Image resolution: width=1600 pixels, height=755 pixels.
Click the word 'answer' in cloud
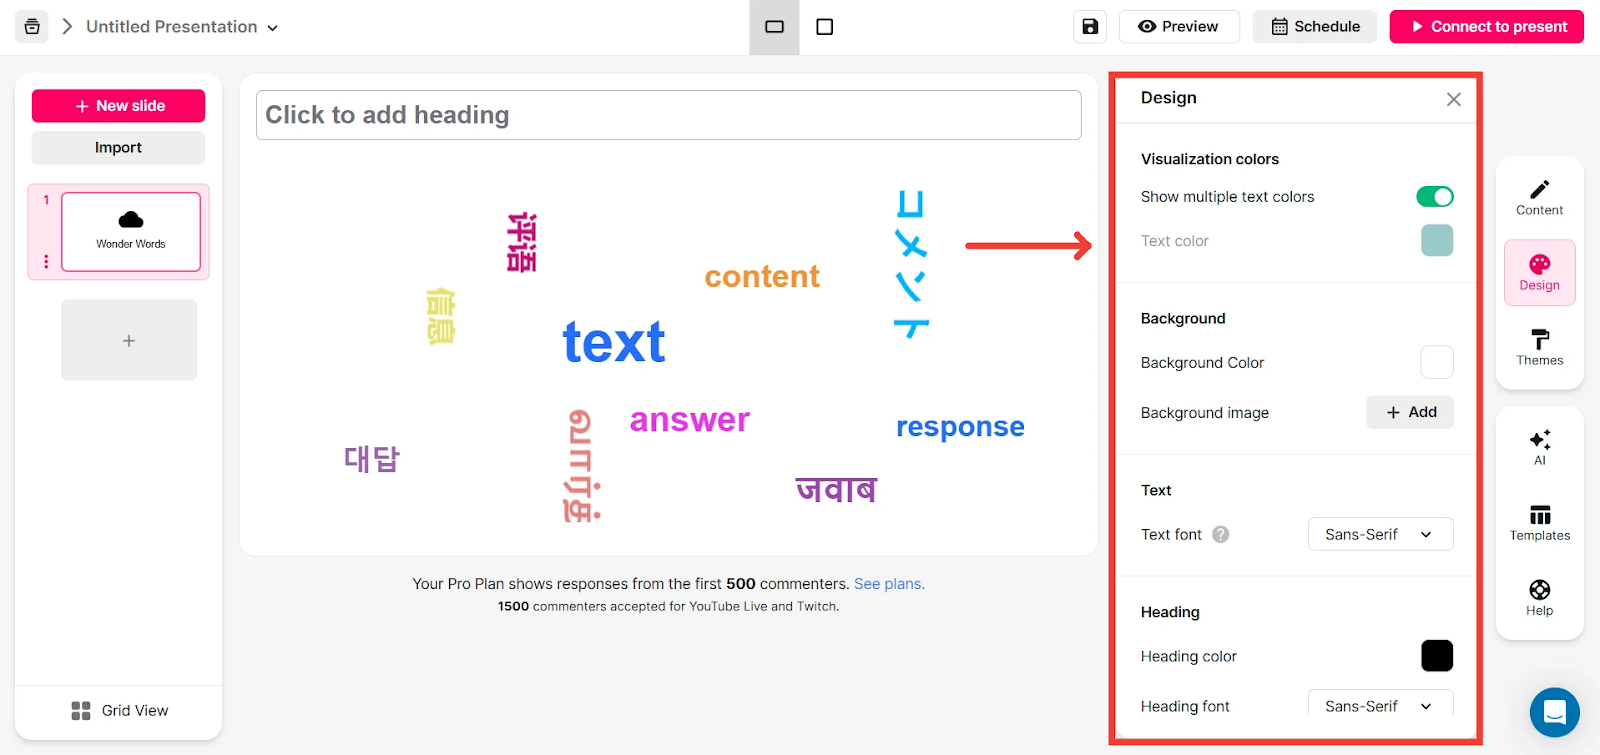(690, 420)
